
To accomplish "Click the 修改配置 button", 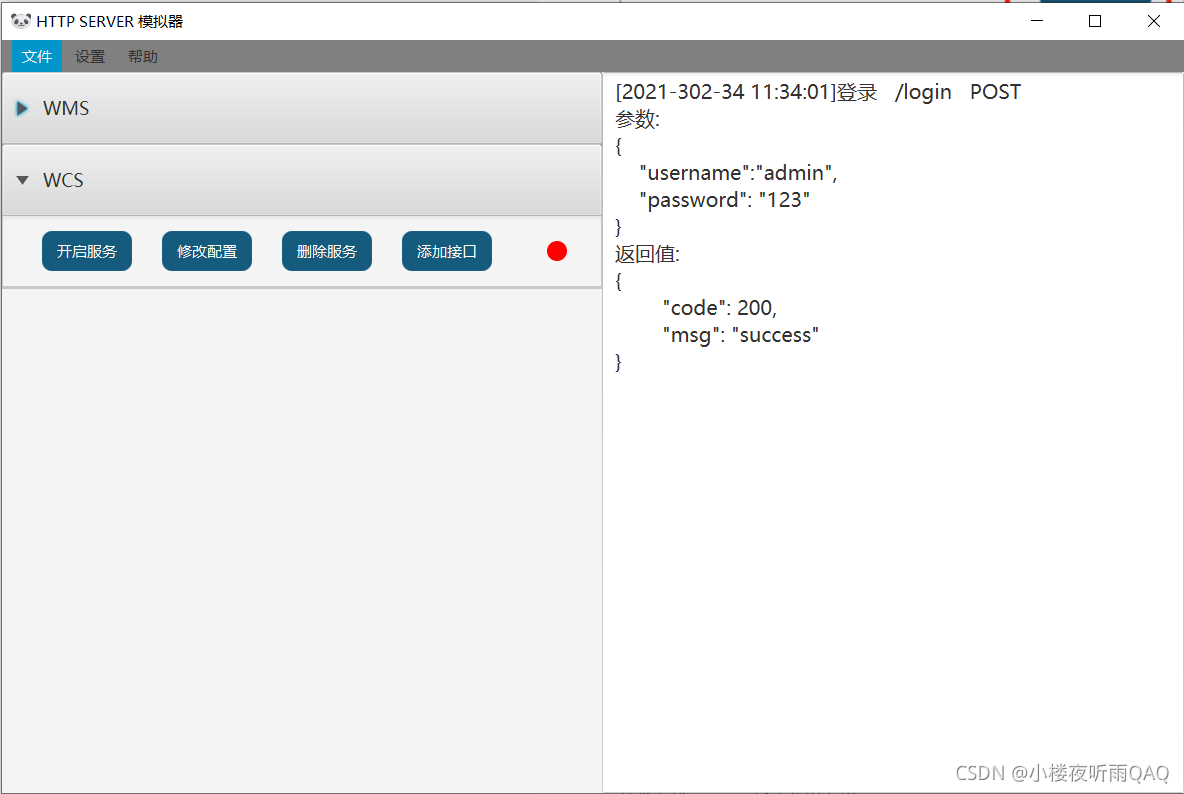I will (207, 251).
